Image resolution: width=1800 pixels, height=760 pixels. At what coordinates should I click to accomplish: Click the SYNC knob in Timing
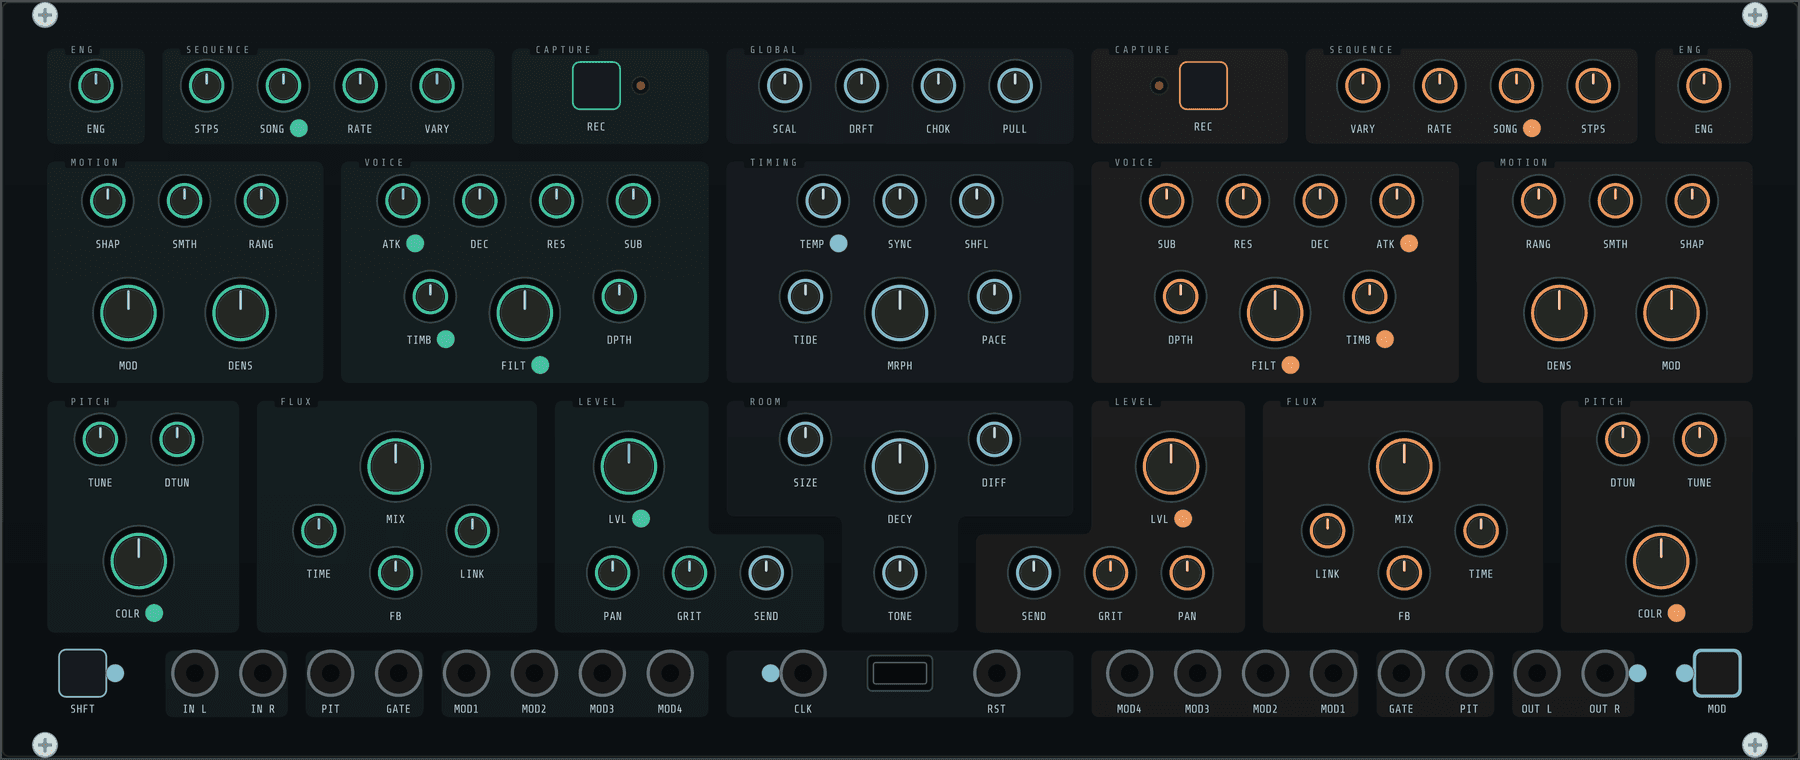900,201
